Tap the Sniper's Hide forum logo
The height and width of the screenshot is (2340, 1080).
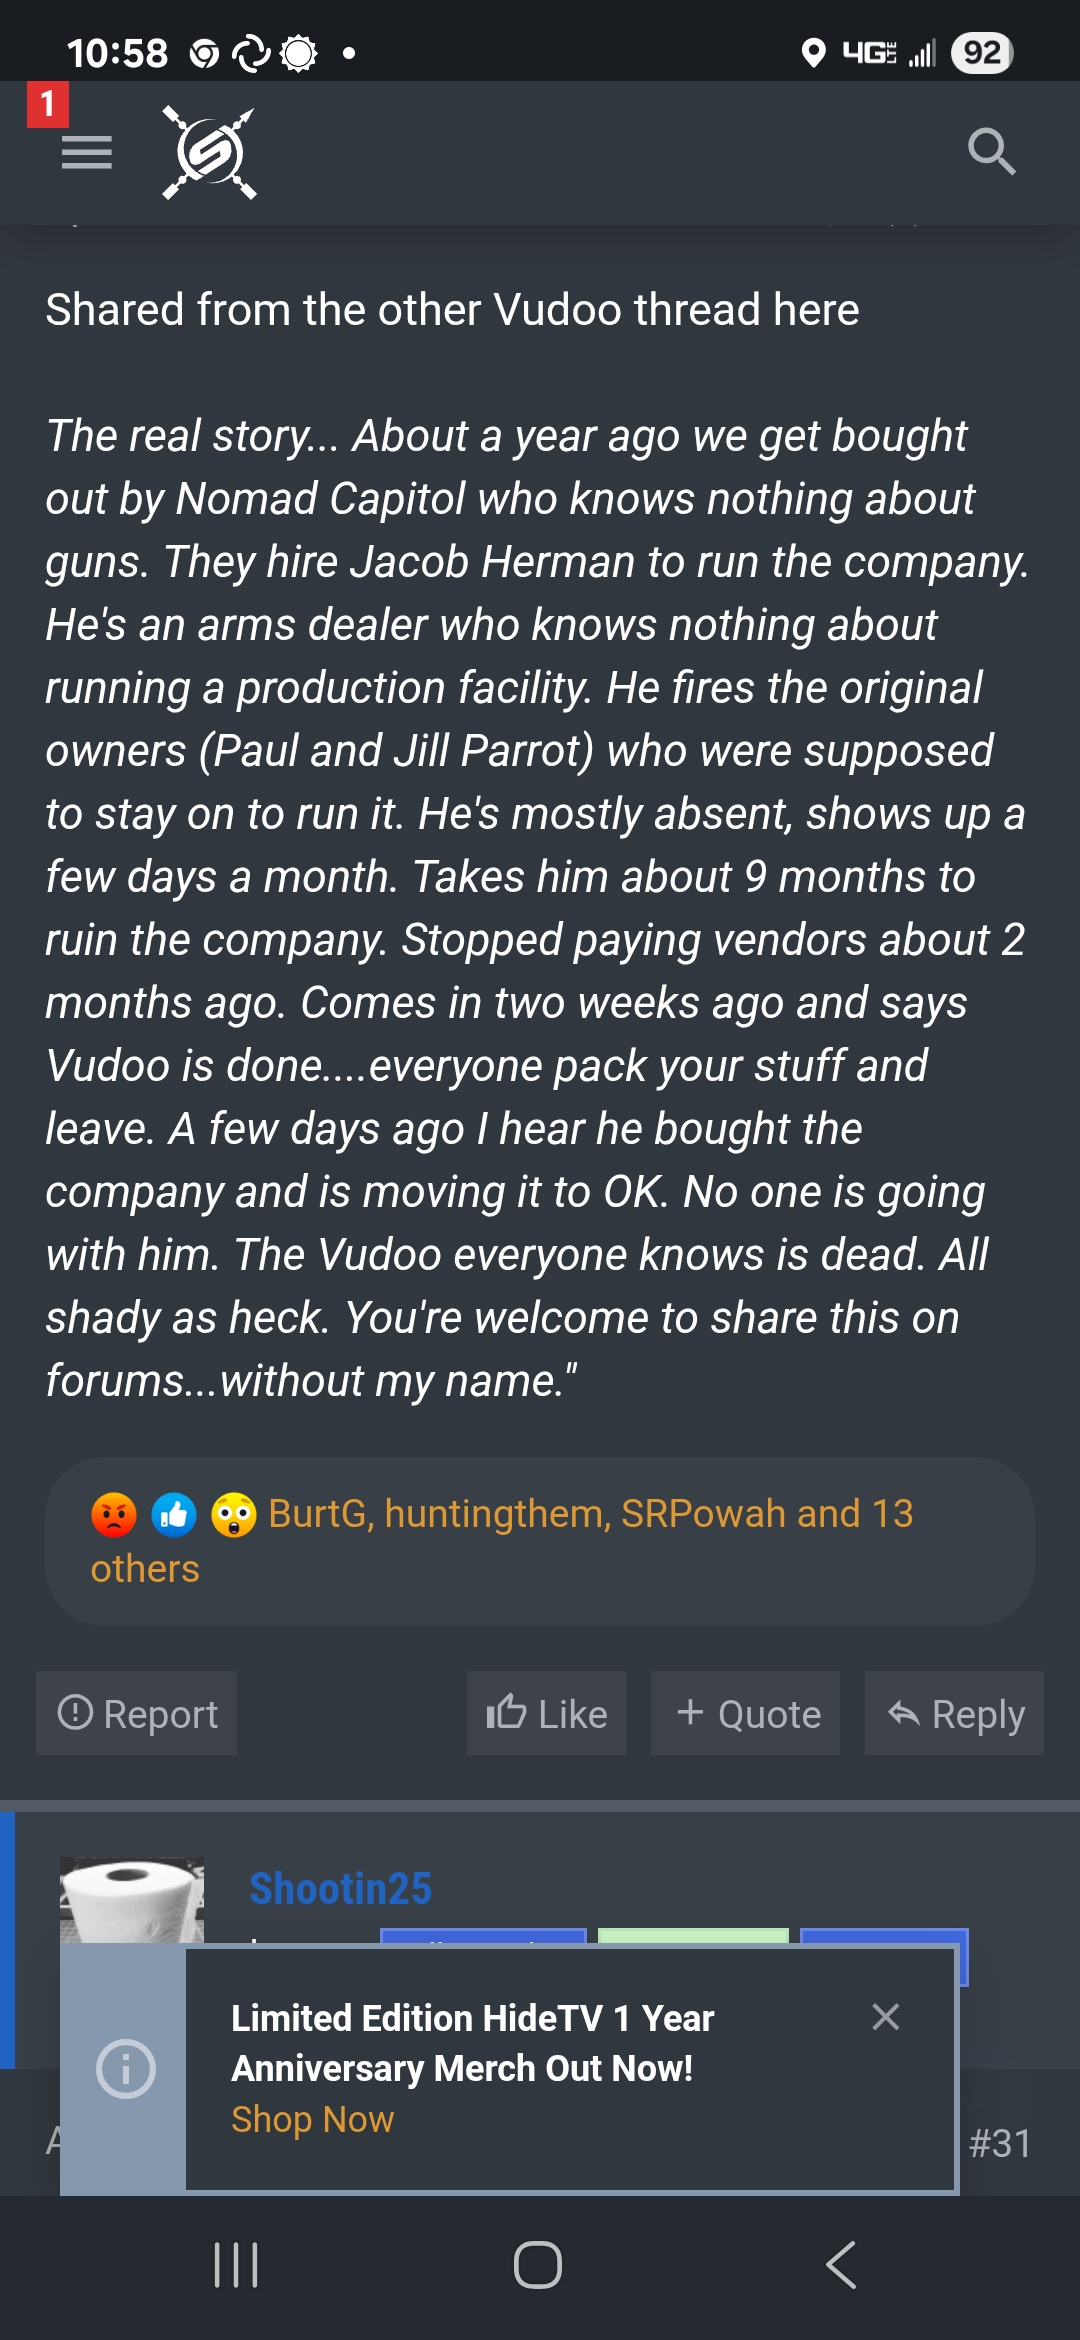coord(210,153)
